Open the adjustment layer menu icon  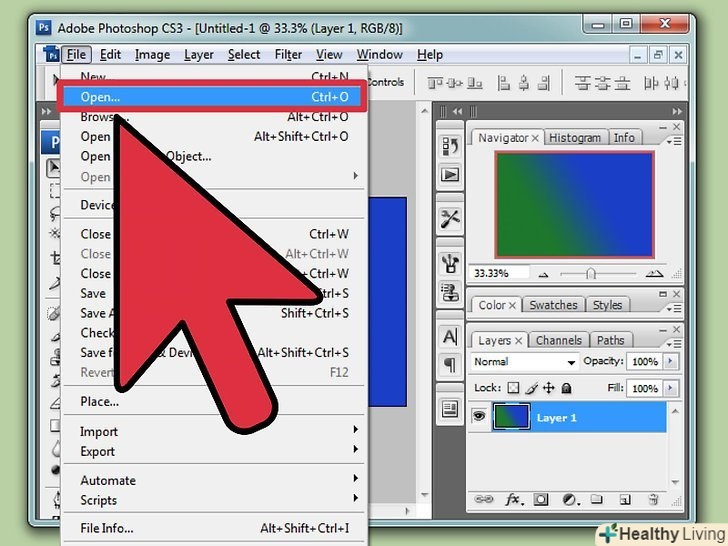click(571, 500)
